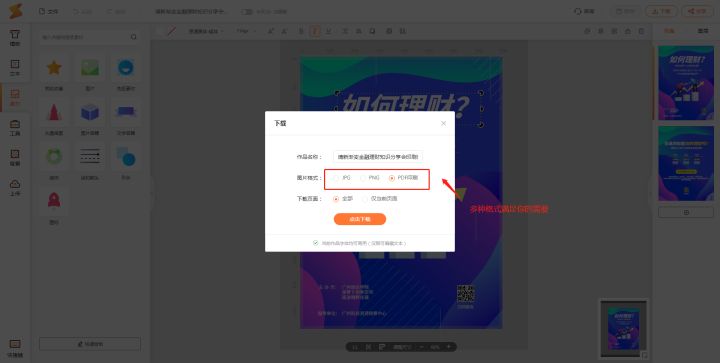Select the PNG format radio button

(363, 178)
